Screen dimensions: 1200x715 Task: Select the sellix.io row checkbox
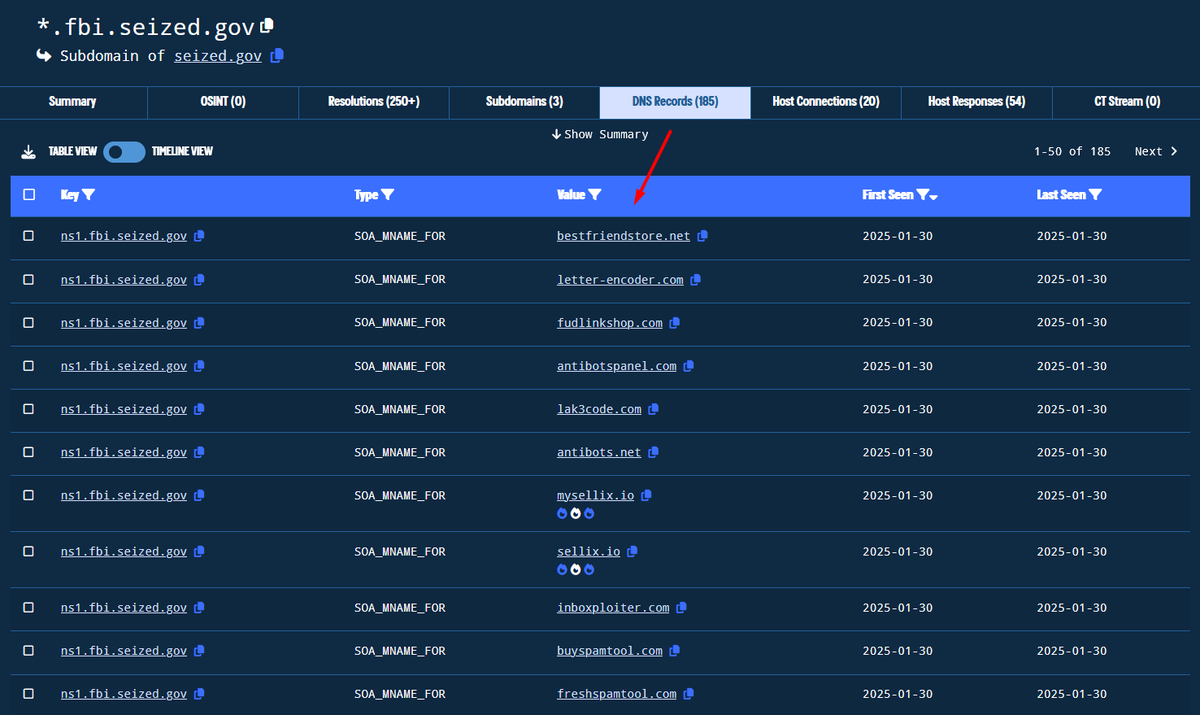pyautogui.click(x=28, y=550)
